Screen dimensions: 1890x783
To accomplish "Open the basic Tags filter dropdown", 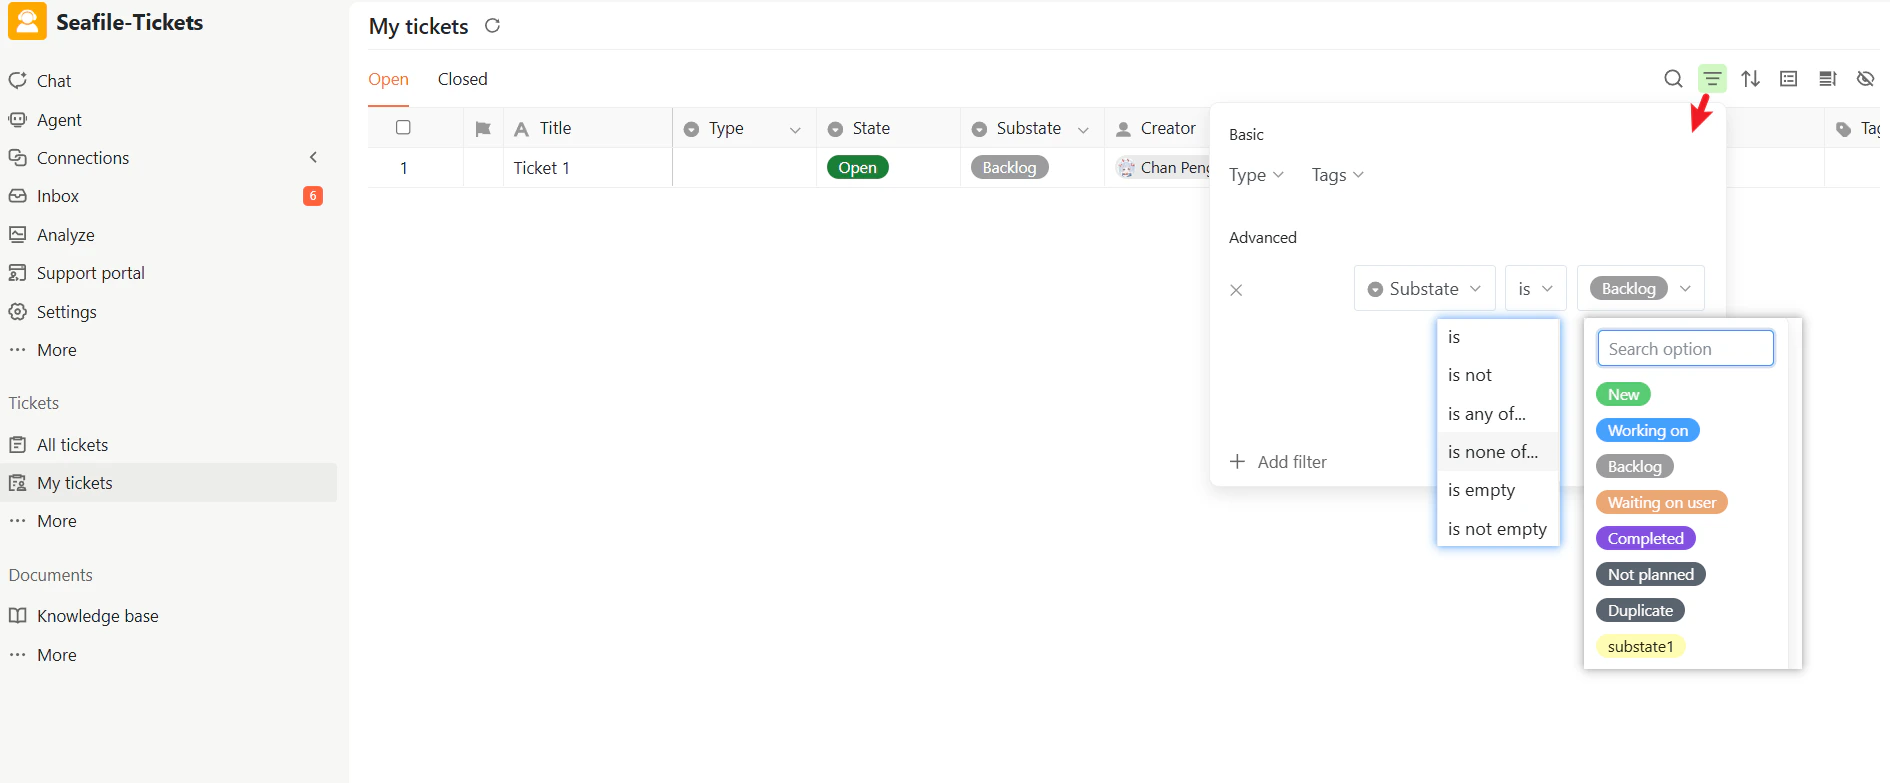I will [1337, 175].
